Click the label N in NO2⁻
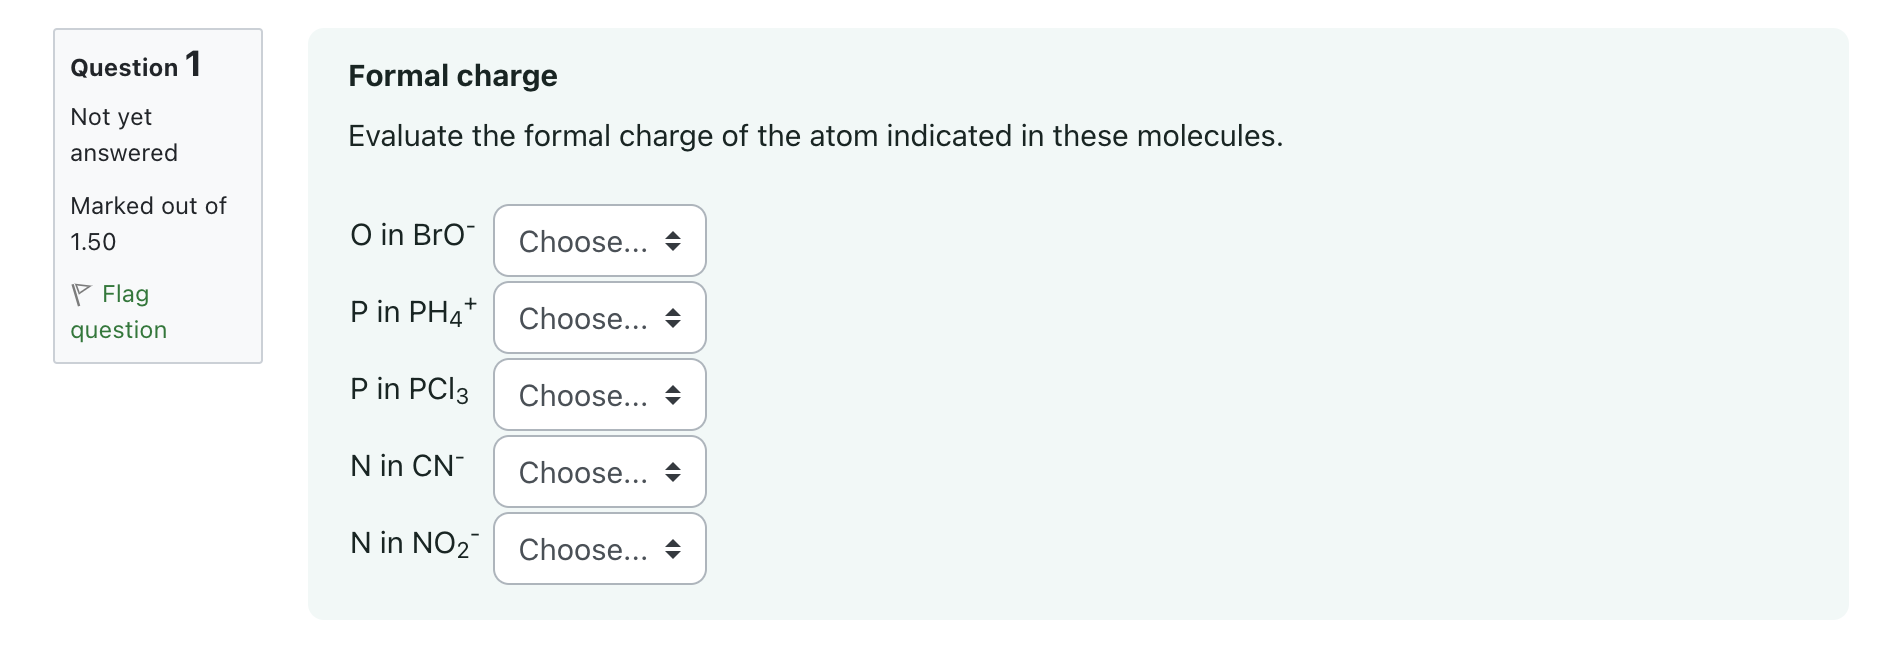The image size is (1894, 656). pyautogui.click(x=413, y=544)
